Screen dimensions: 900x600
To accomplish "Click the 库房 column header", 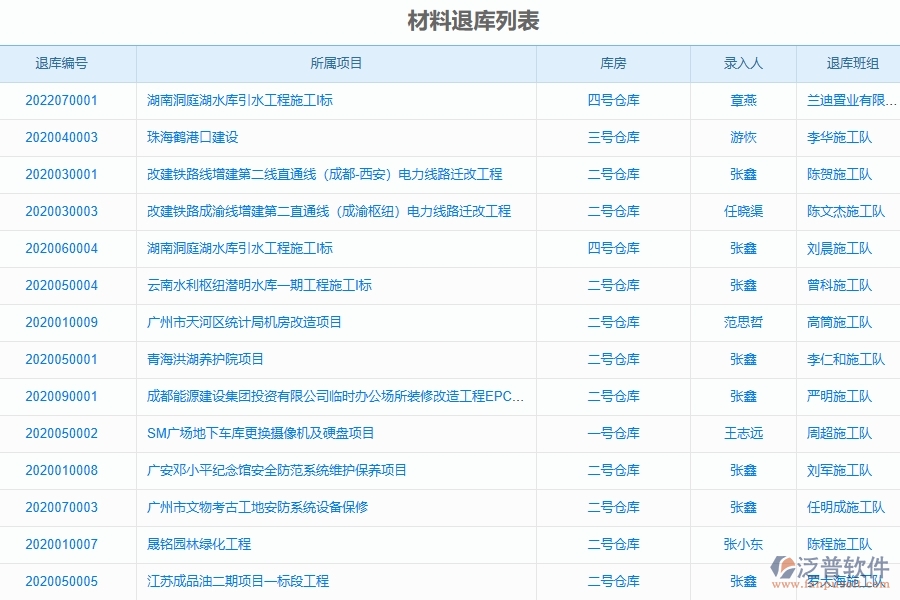I will 614,62.
